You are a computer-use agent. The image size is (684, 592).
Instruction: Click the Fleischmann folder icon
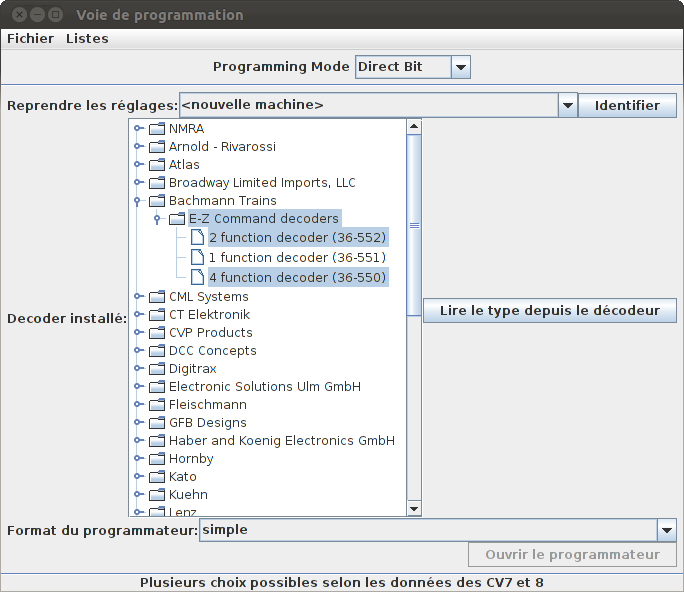click(x=157, y=405)
